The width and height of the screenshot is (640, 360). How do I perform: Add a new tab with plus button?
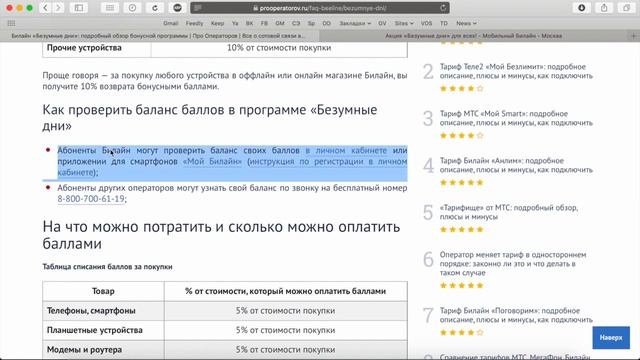click(633, 36)
